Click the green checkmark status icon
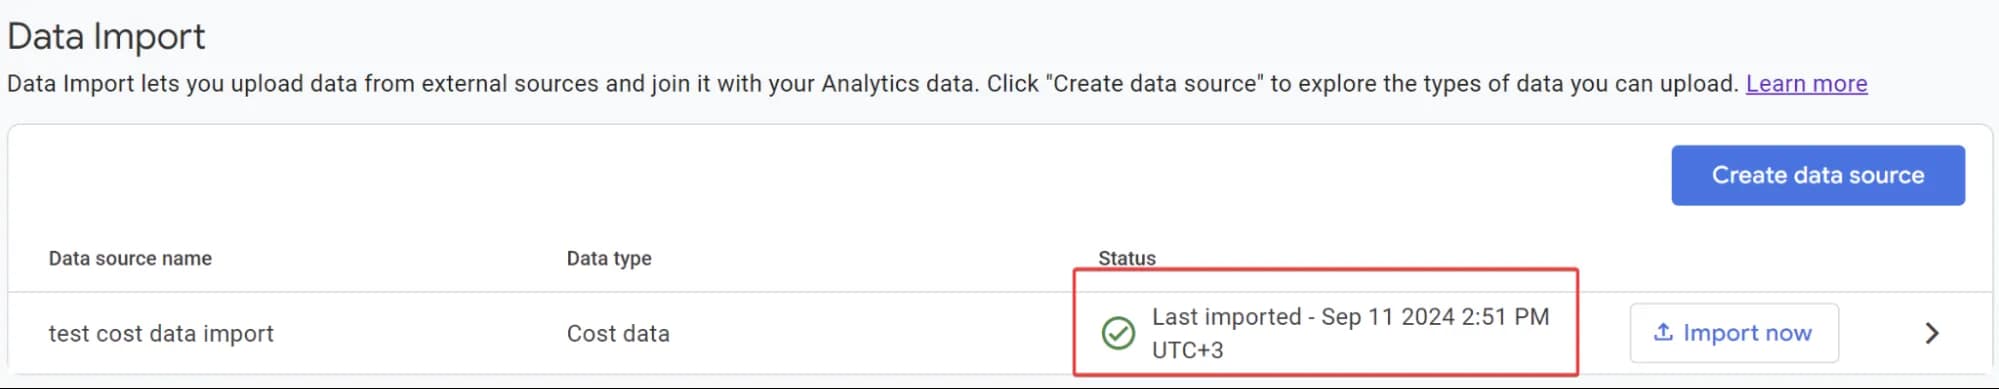This screenshot has height=389, width=1999. point(1117,333)
